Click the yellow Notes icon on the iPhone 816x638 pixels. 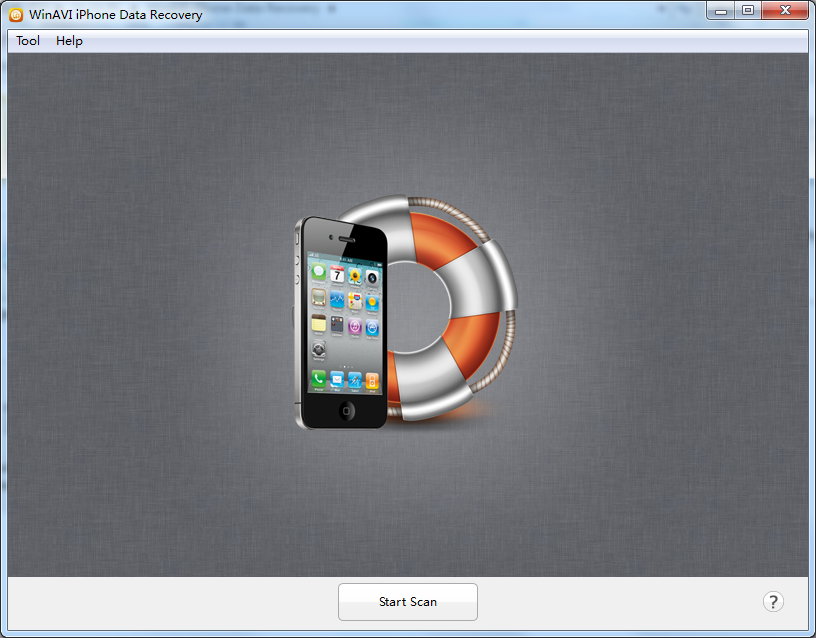(x=318, y=324)
